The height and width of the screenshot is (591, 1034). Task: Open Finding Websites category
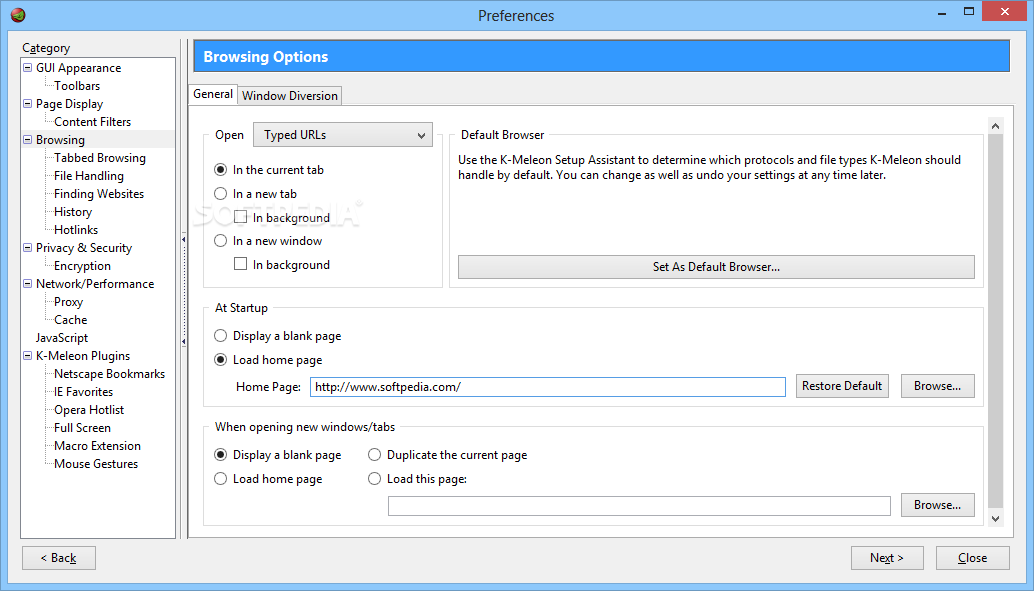tap(99, 193)
